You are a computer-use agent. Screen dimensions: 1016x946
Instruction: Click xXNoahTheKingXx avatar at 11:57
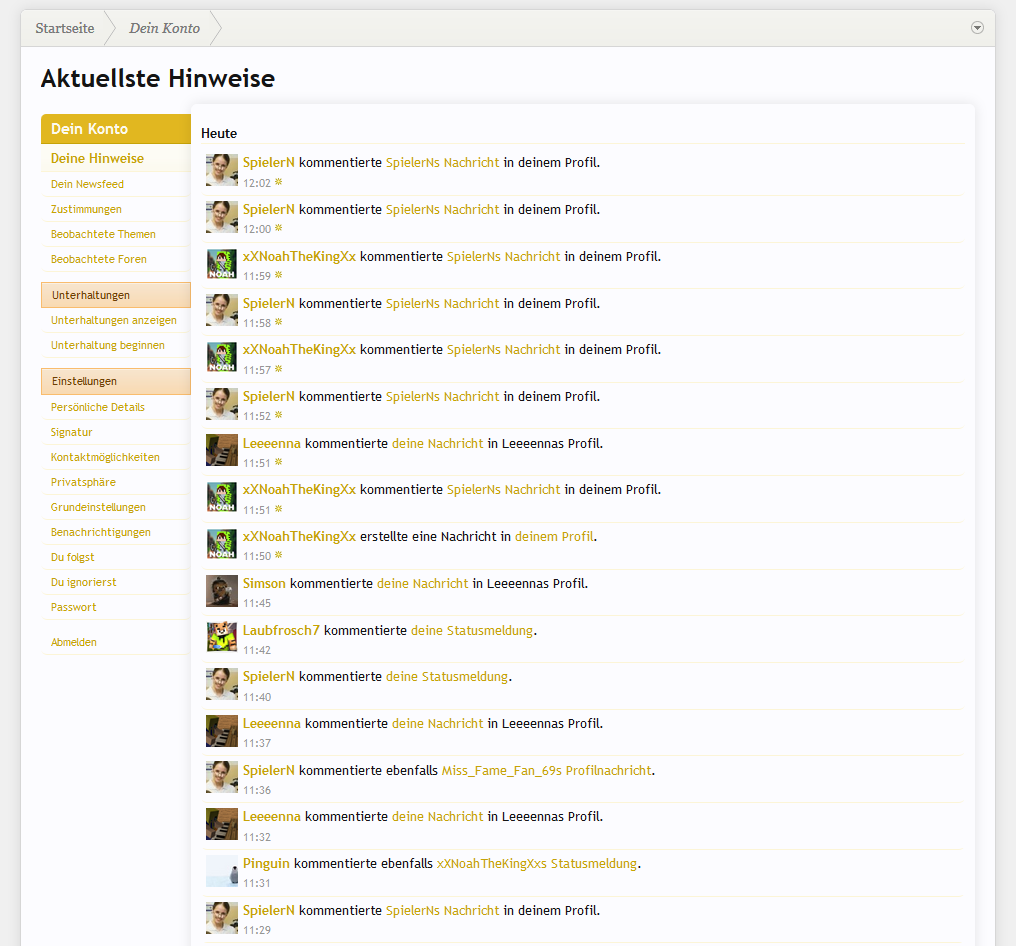click(x=222, y=357)
